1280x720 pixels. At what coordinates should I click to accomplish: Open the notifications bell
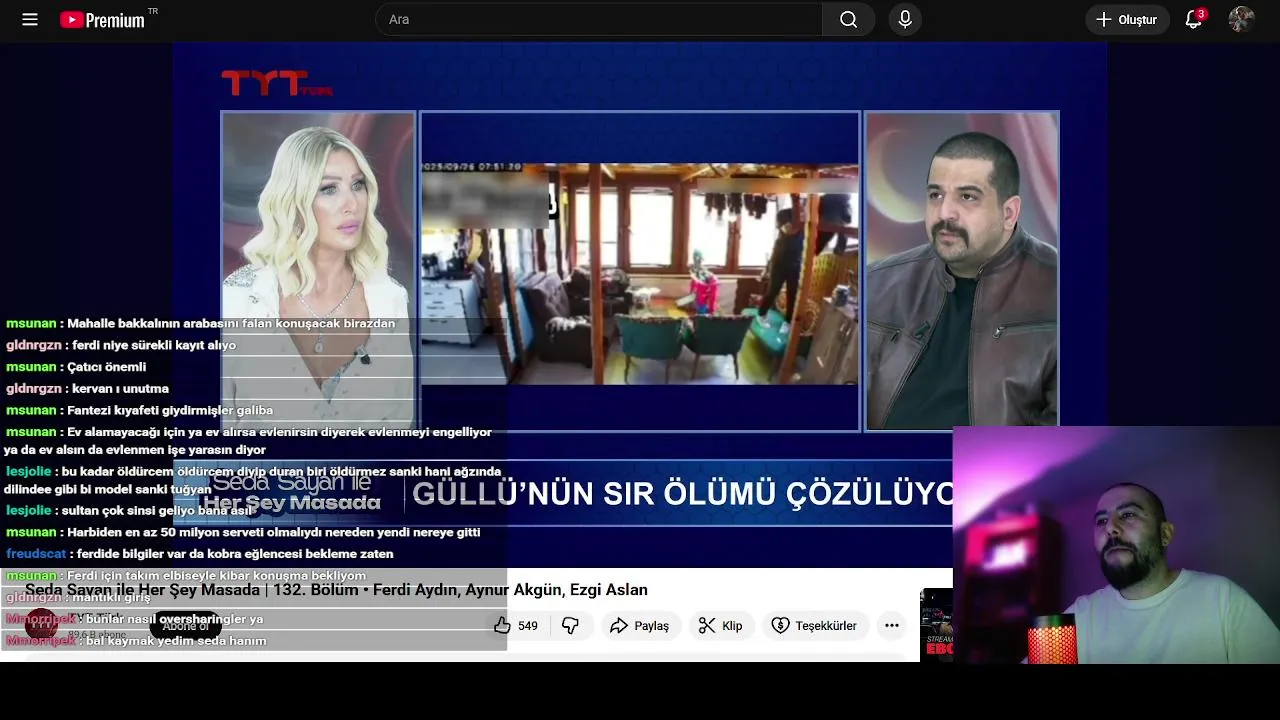(1193, 19)
